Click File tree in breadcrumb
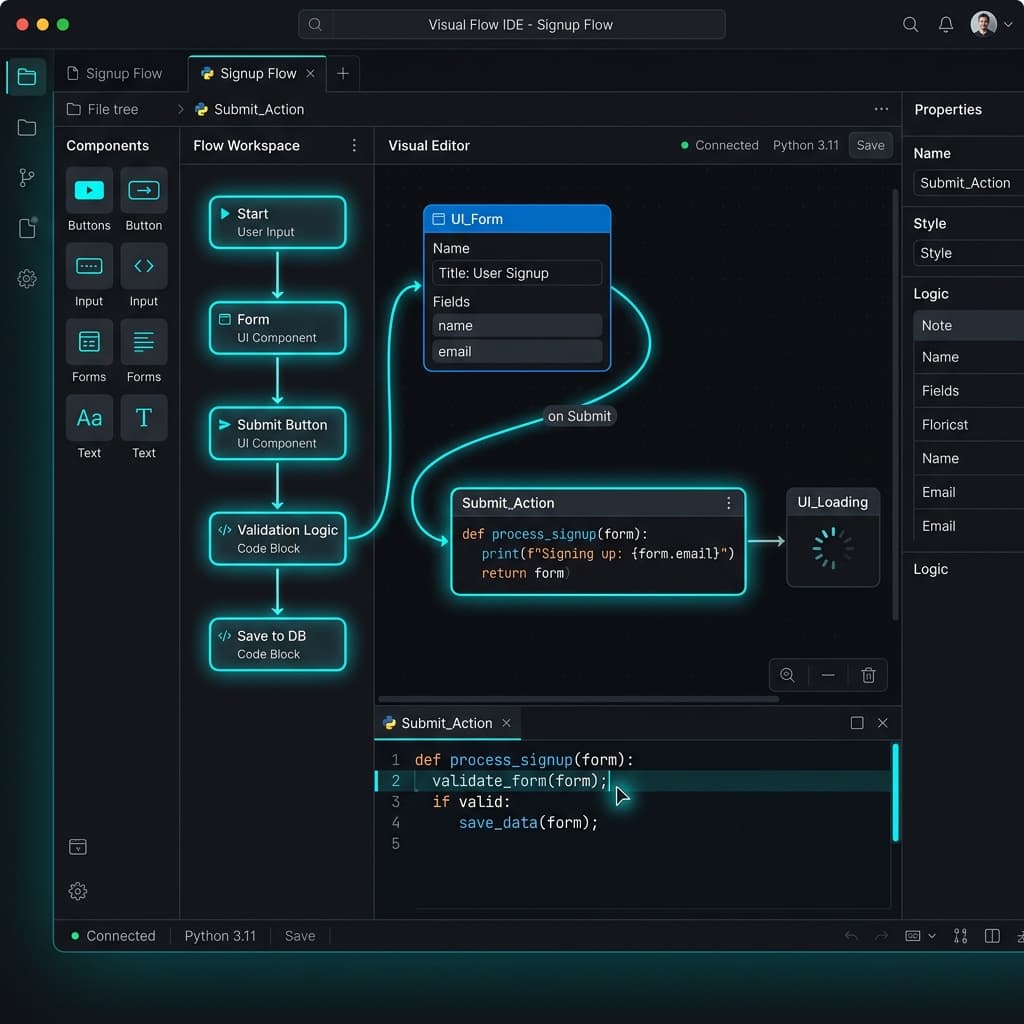1024x1024 pixels. tap(103, 109)
